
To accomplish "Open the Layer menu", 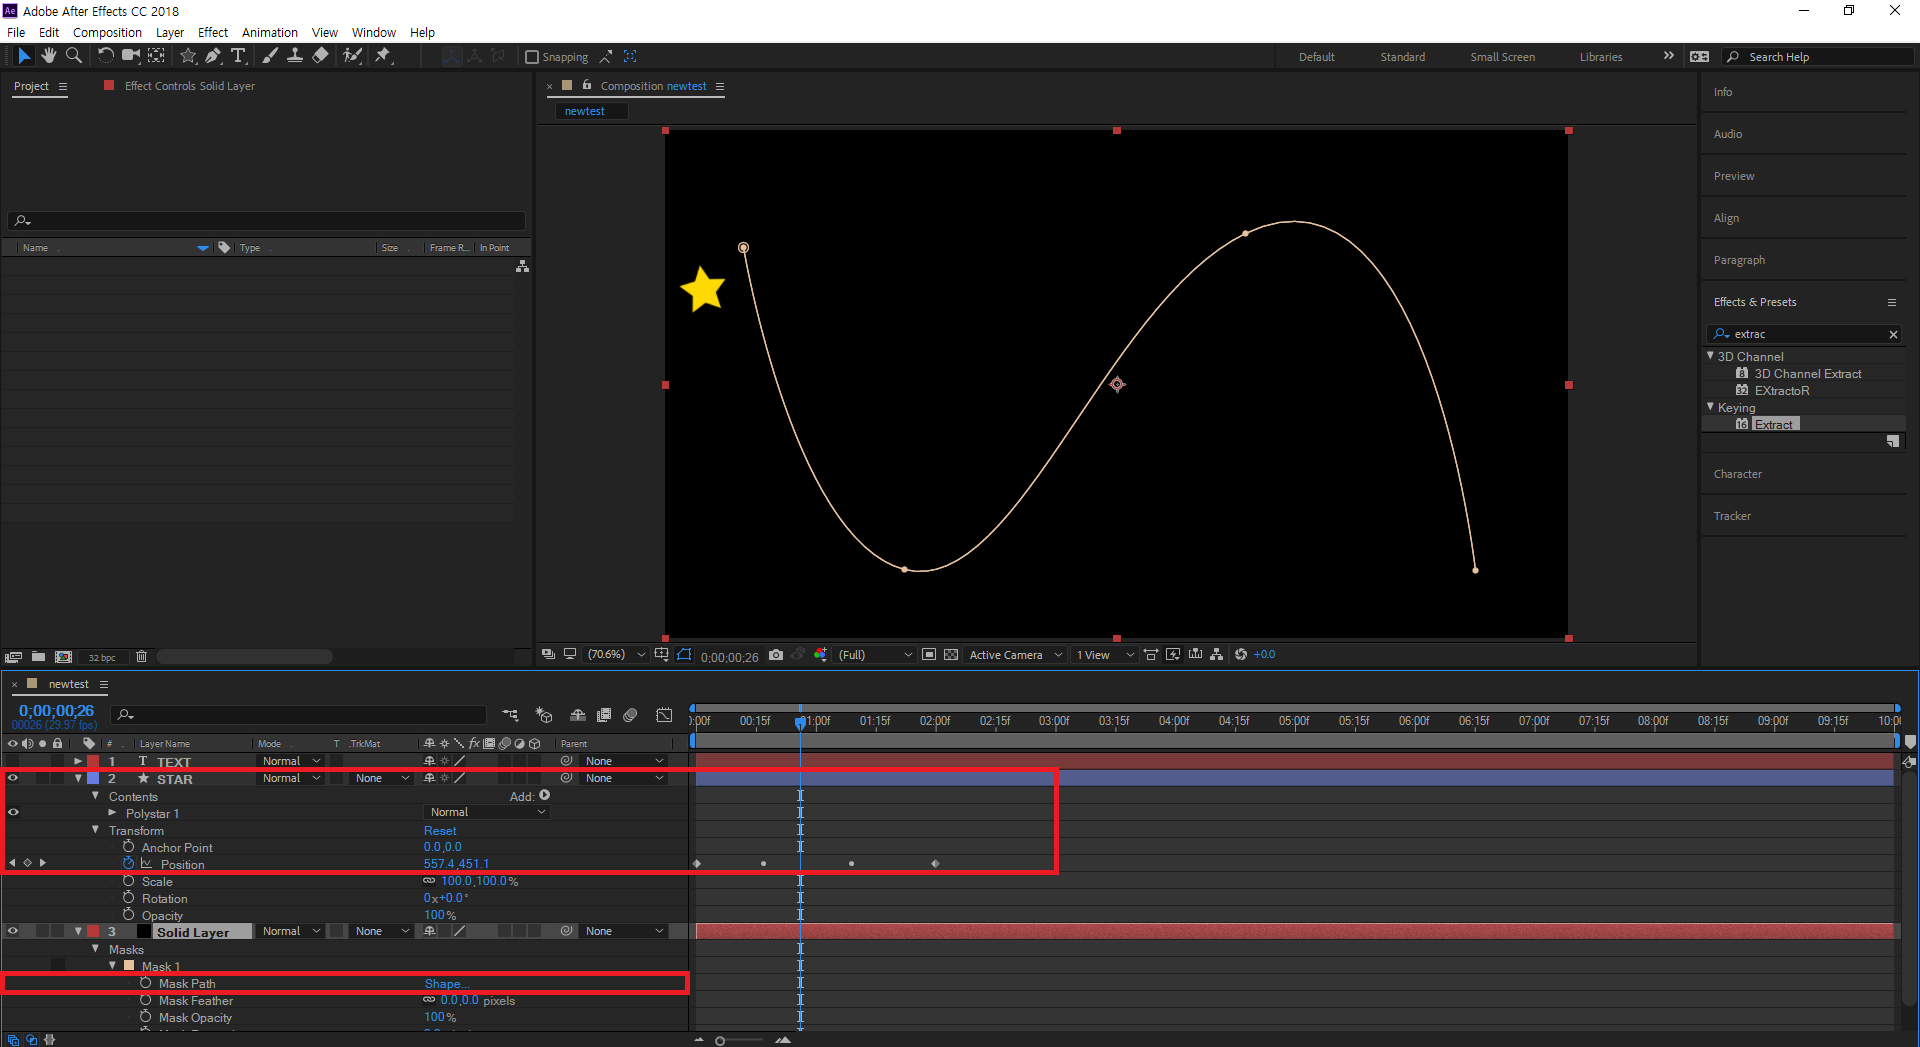I will point(170,32).
